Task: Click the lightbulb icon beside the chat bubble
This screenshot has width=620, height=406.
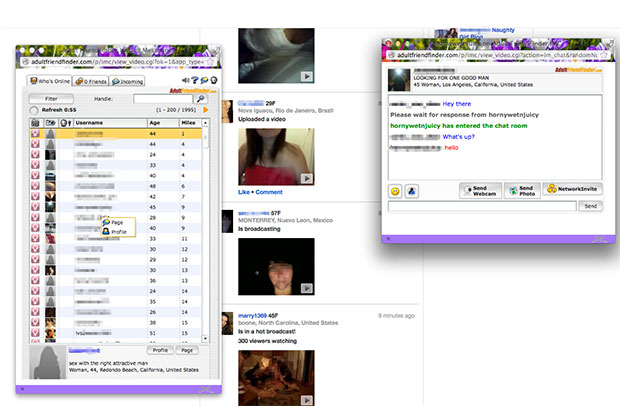Action: coord(214,80)
